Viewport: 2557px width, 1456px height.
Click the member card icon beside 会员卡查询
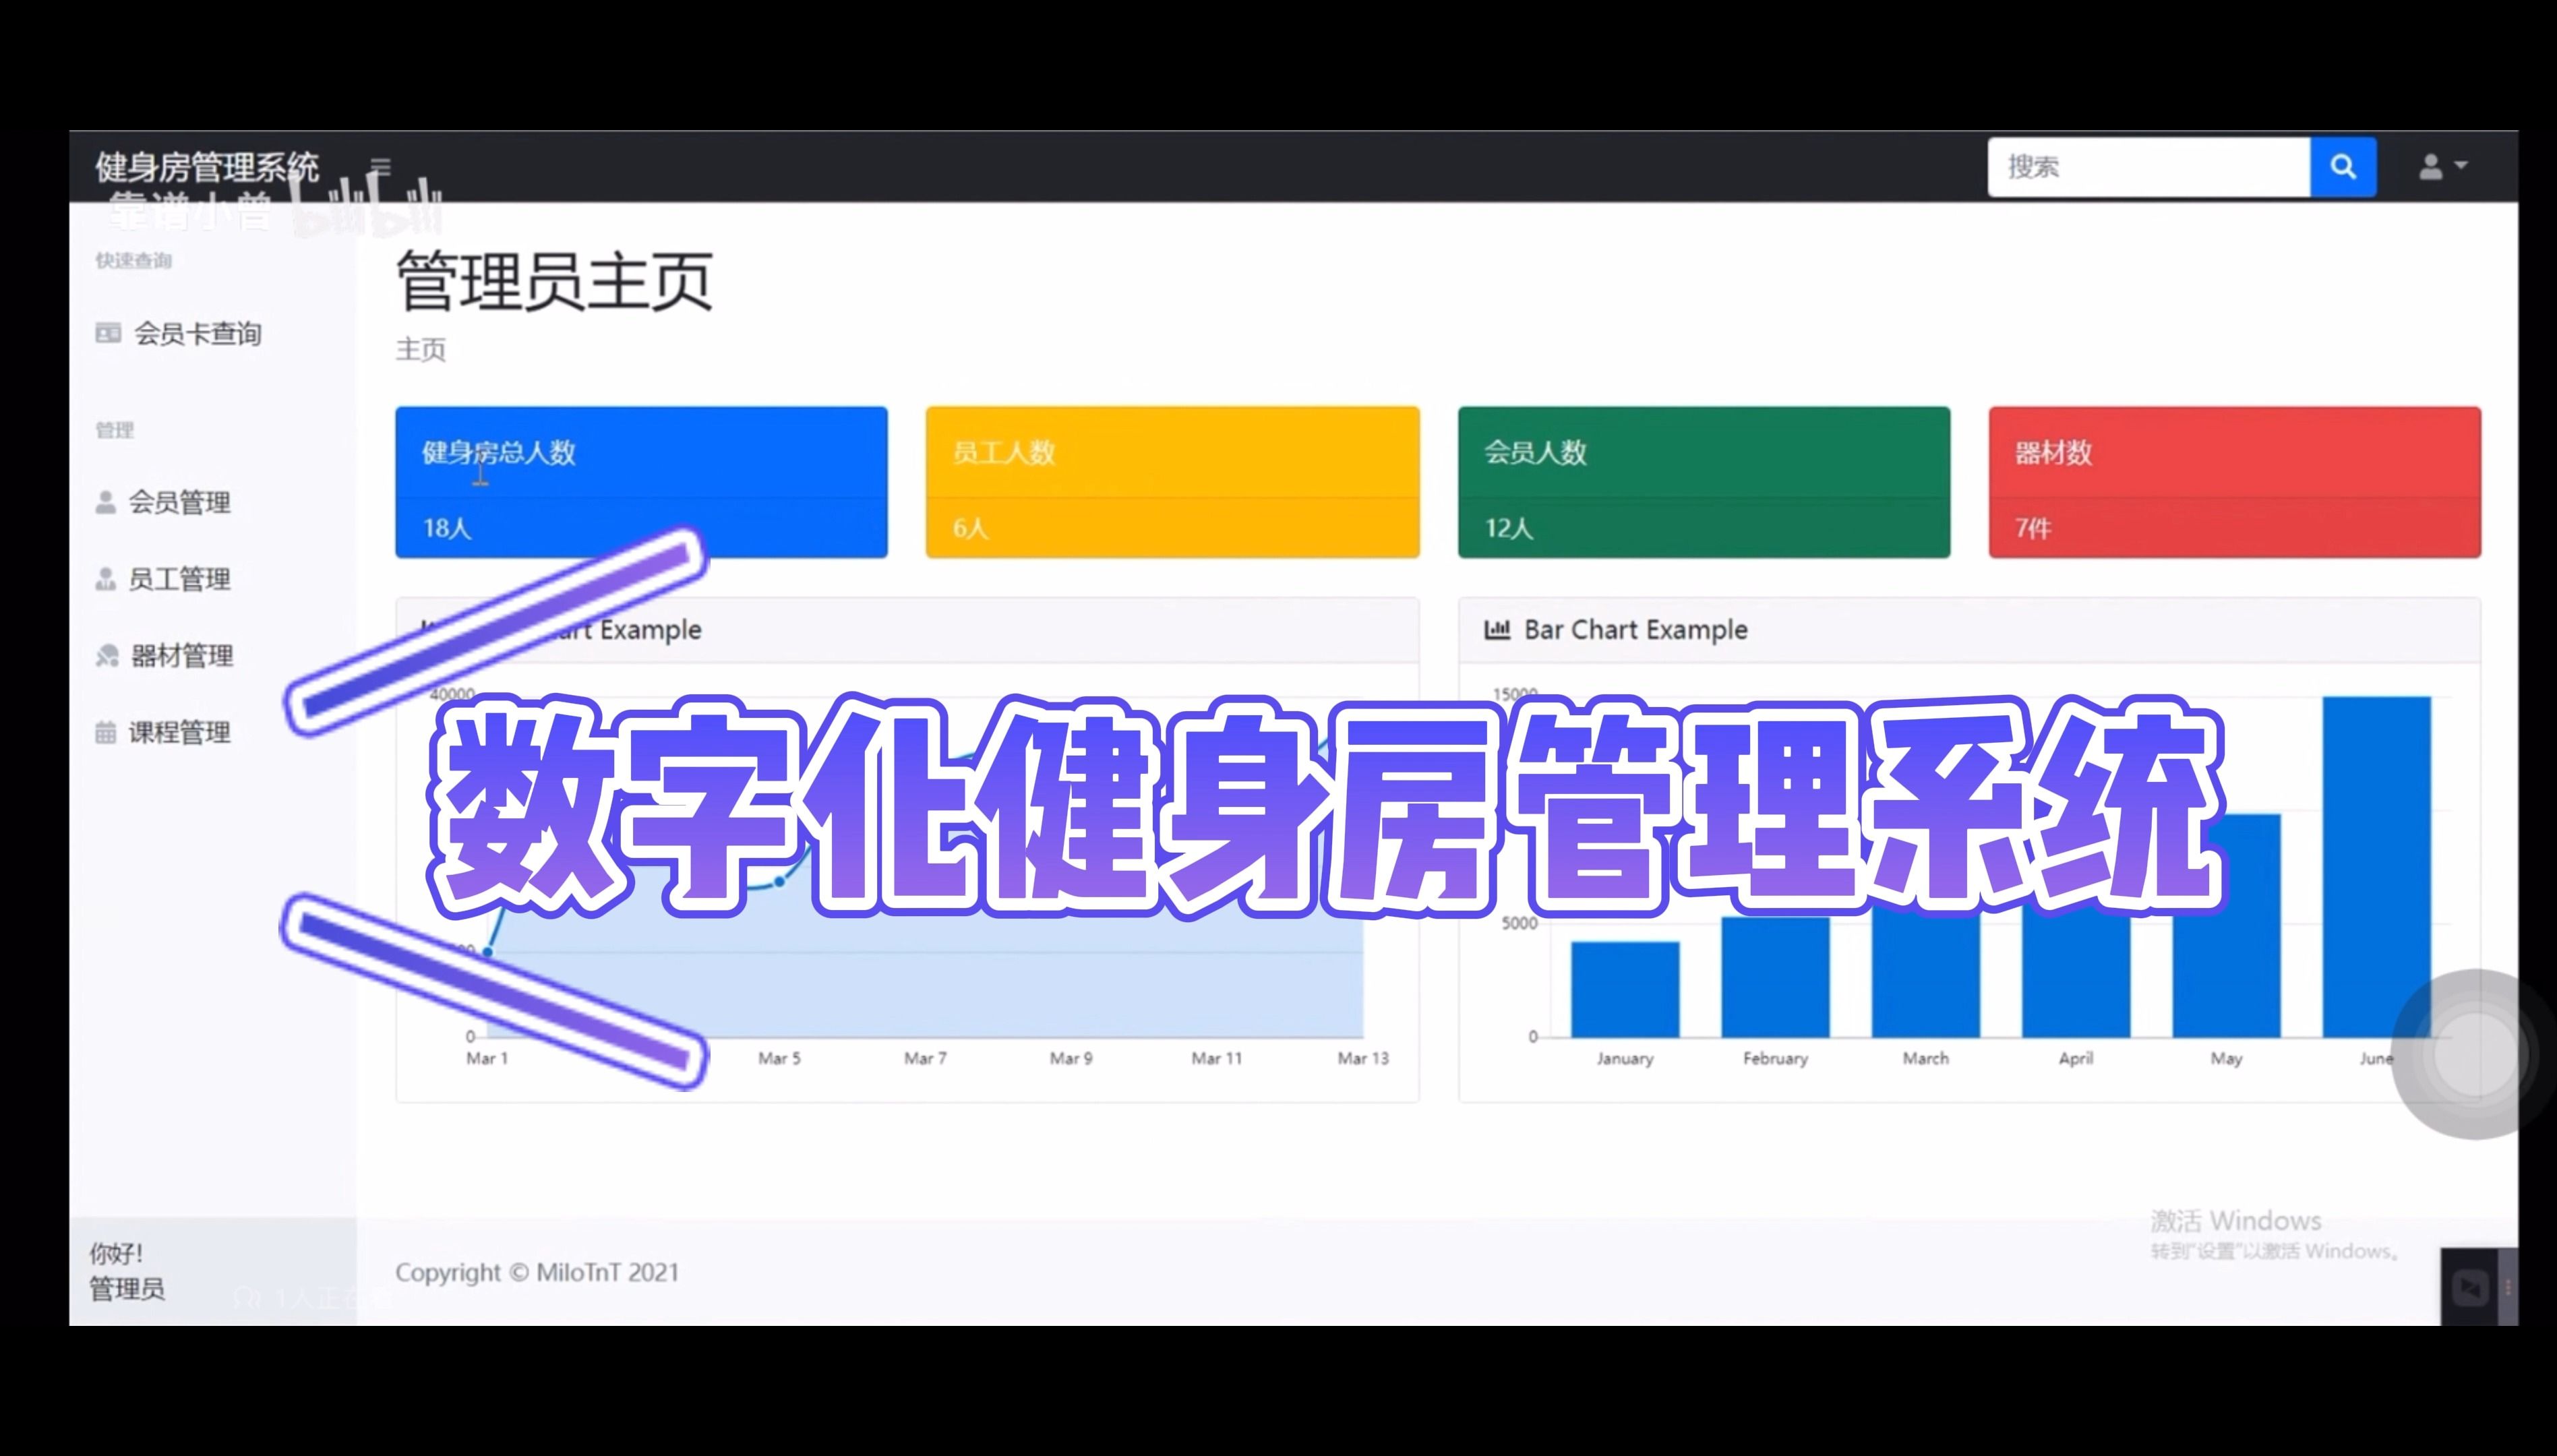(x=108, y=333)
